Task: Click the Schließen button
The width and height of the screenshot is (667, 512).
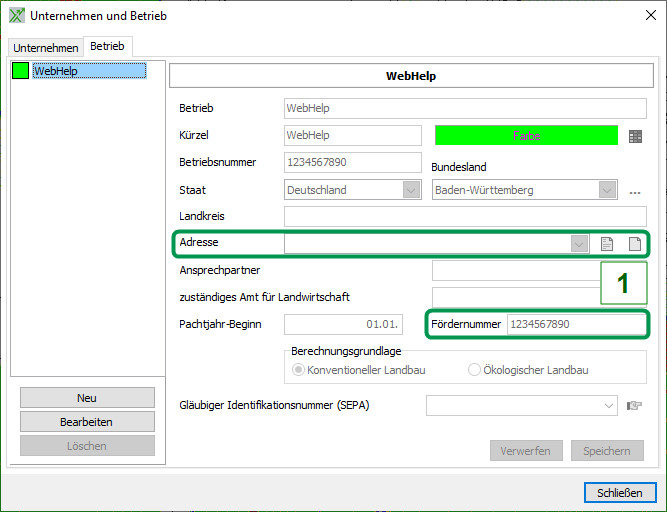Action: tap(619, 492)
